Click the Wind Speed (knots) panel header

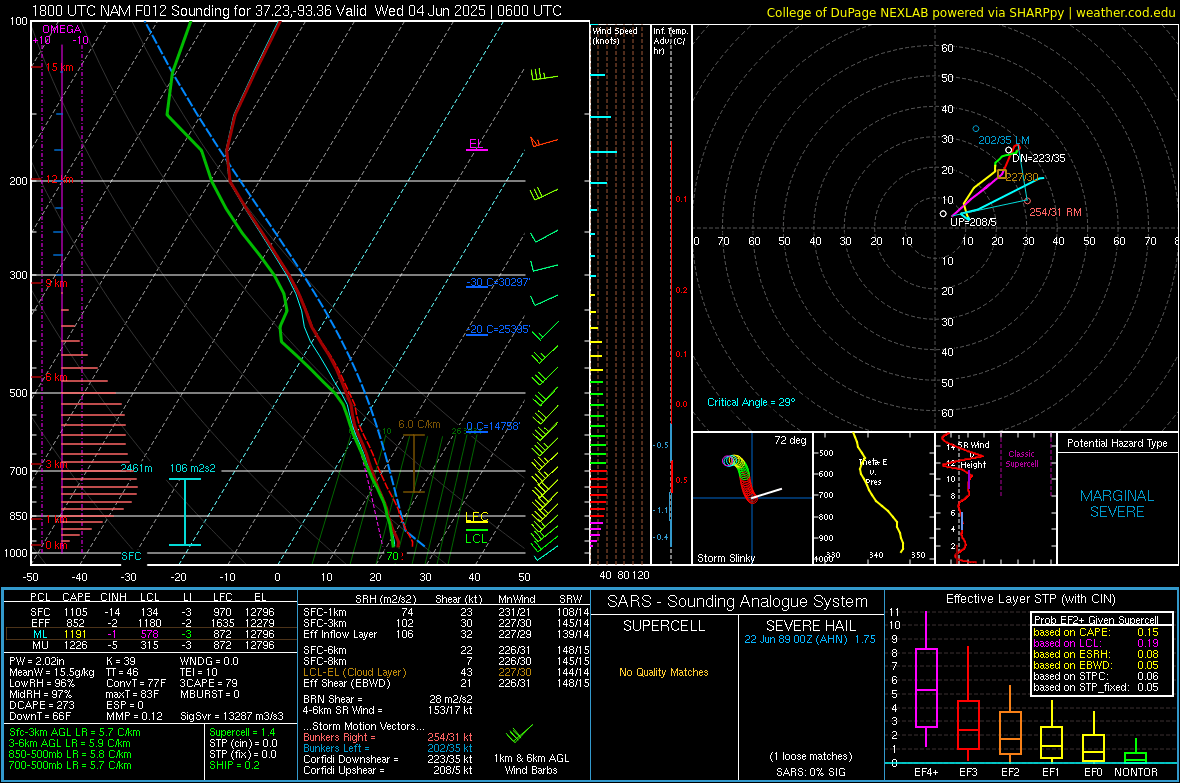[615, 35]
